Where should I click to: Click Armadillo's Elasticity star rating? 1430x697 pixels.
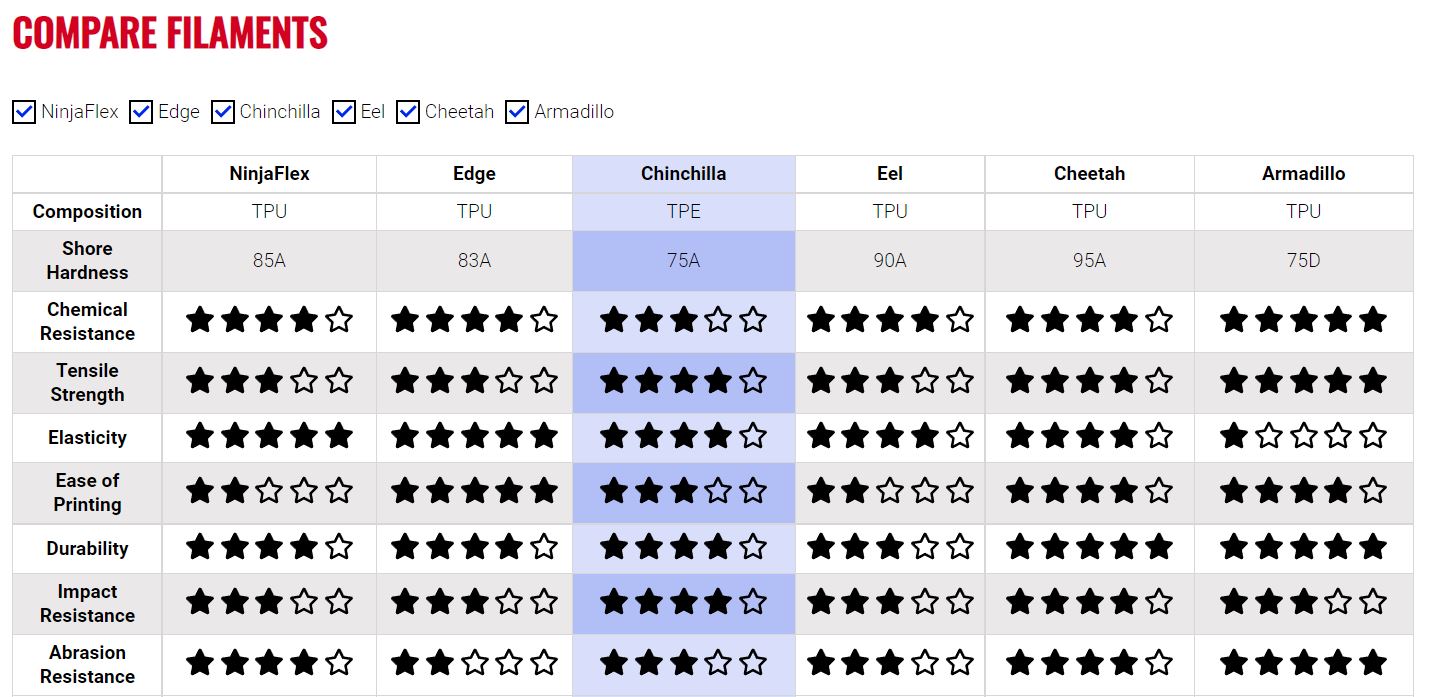click(x=1303, y=436)
